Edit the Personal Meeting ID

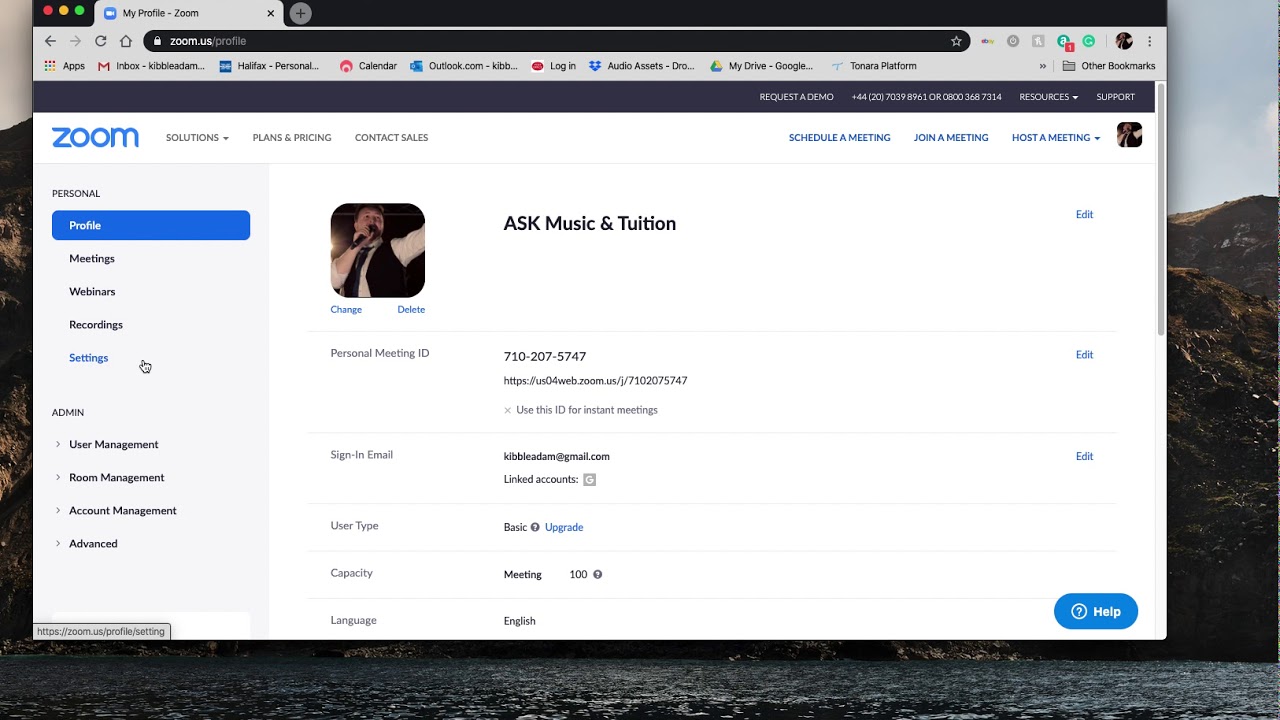coord(1084,355)
